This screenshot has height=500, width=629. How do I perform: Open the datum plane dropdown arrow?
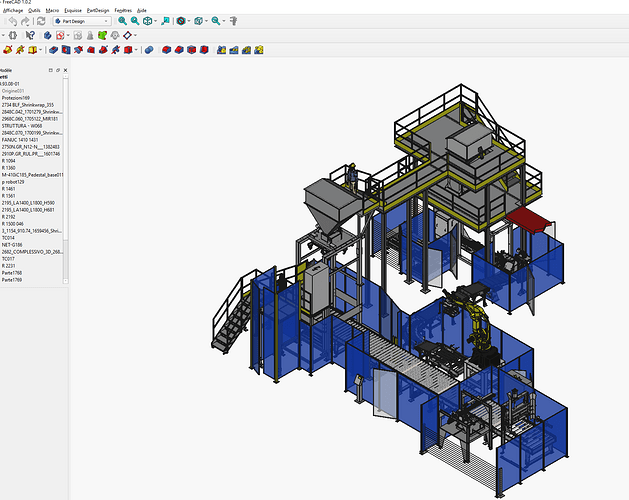pyautogui.click(x=135, y=36)
